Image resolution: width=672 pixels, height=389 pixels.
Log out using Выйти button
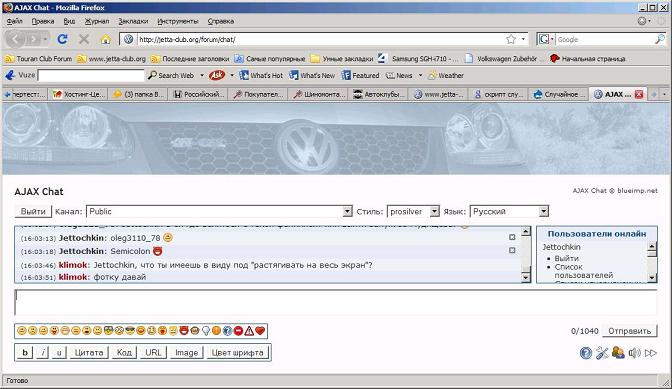[x=33, y=212]
